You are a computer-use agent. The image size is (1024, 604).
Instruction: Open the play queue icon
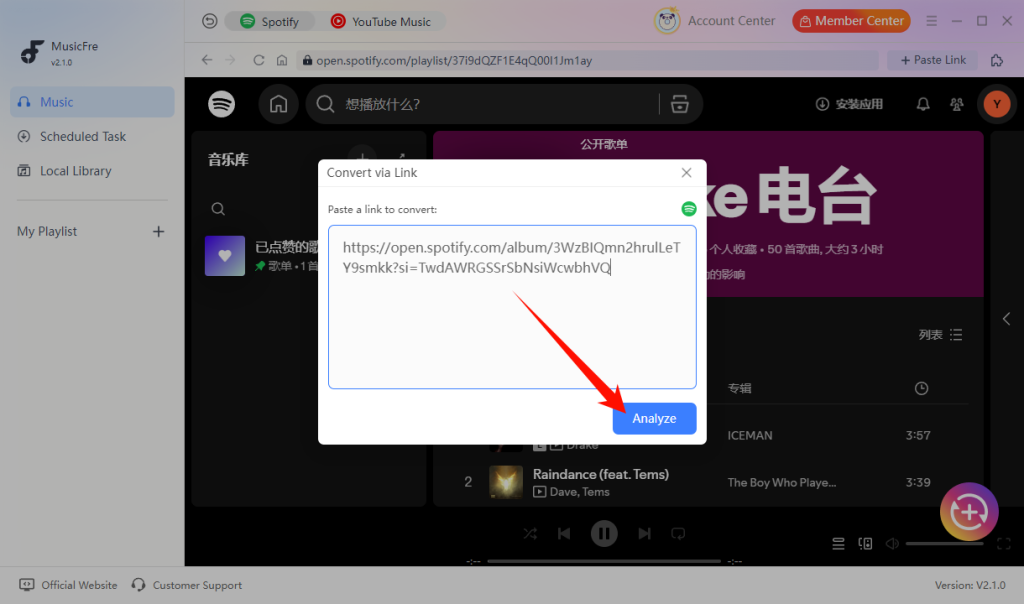point(839,543)
